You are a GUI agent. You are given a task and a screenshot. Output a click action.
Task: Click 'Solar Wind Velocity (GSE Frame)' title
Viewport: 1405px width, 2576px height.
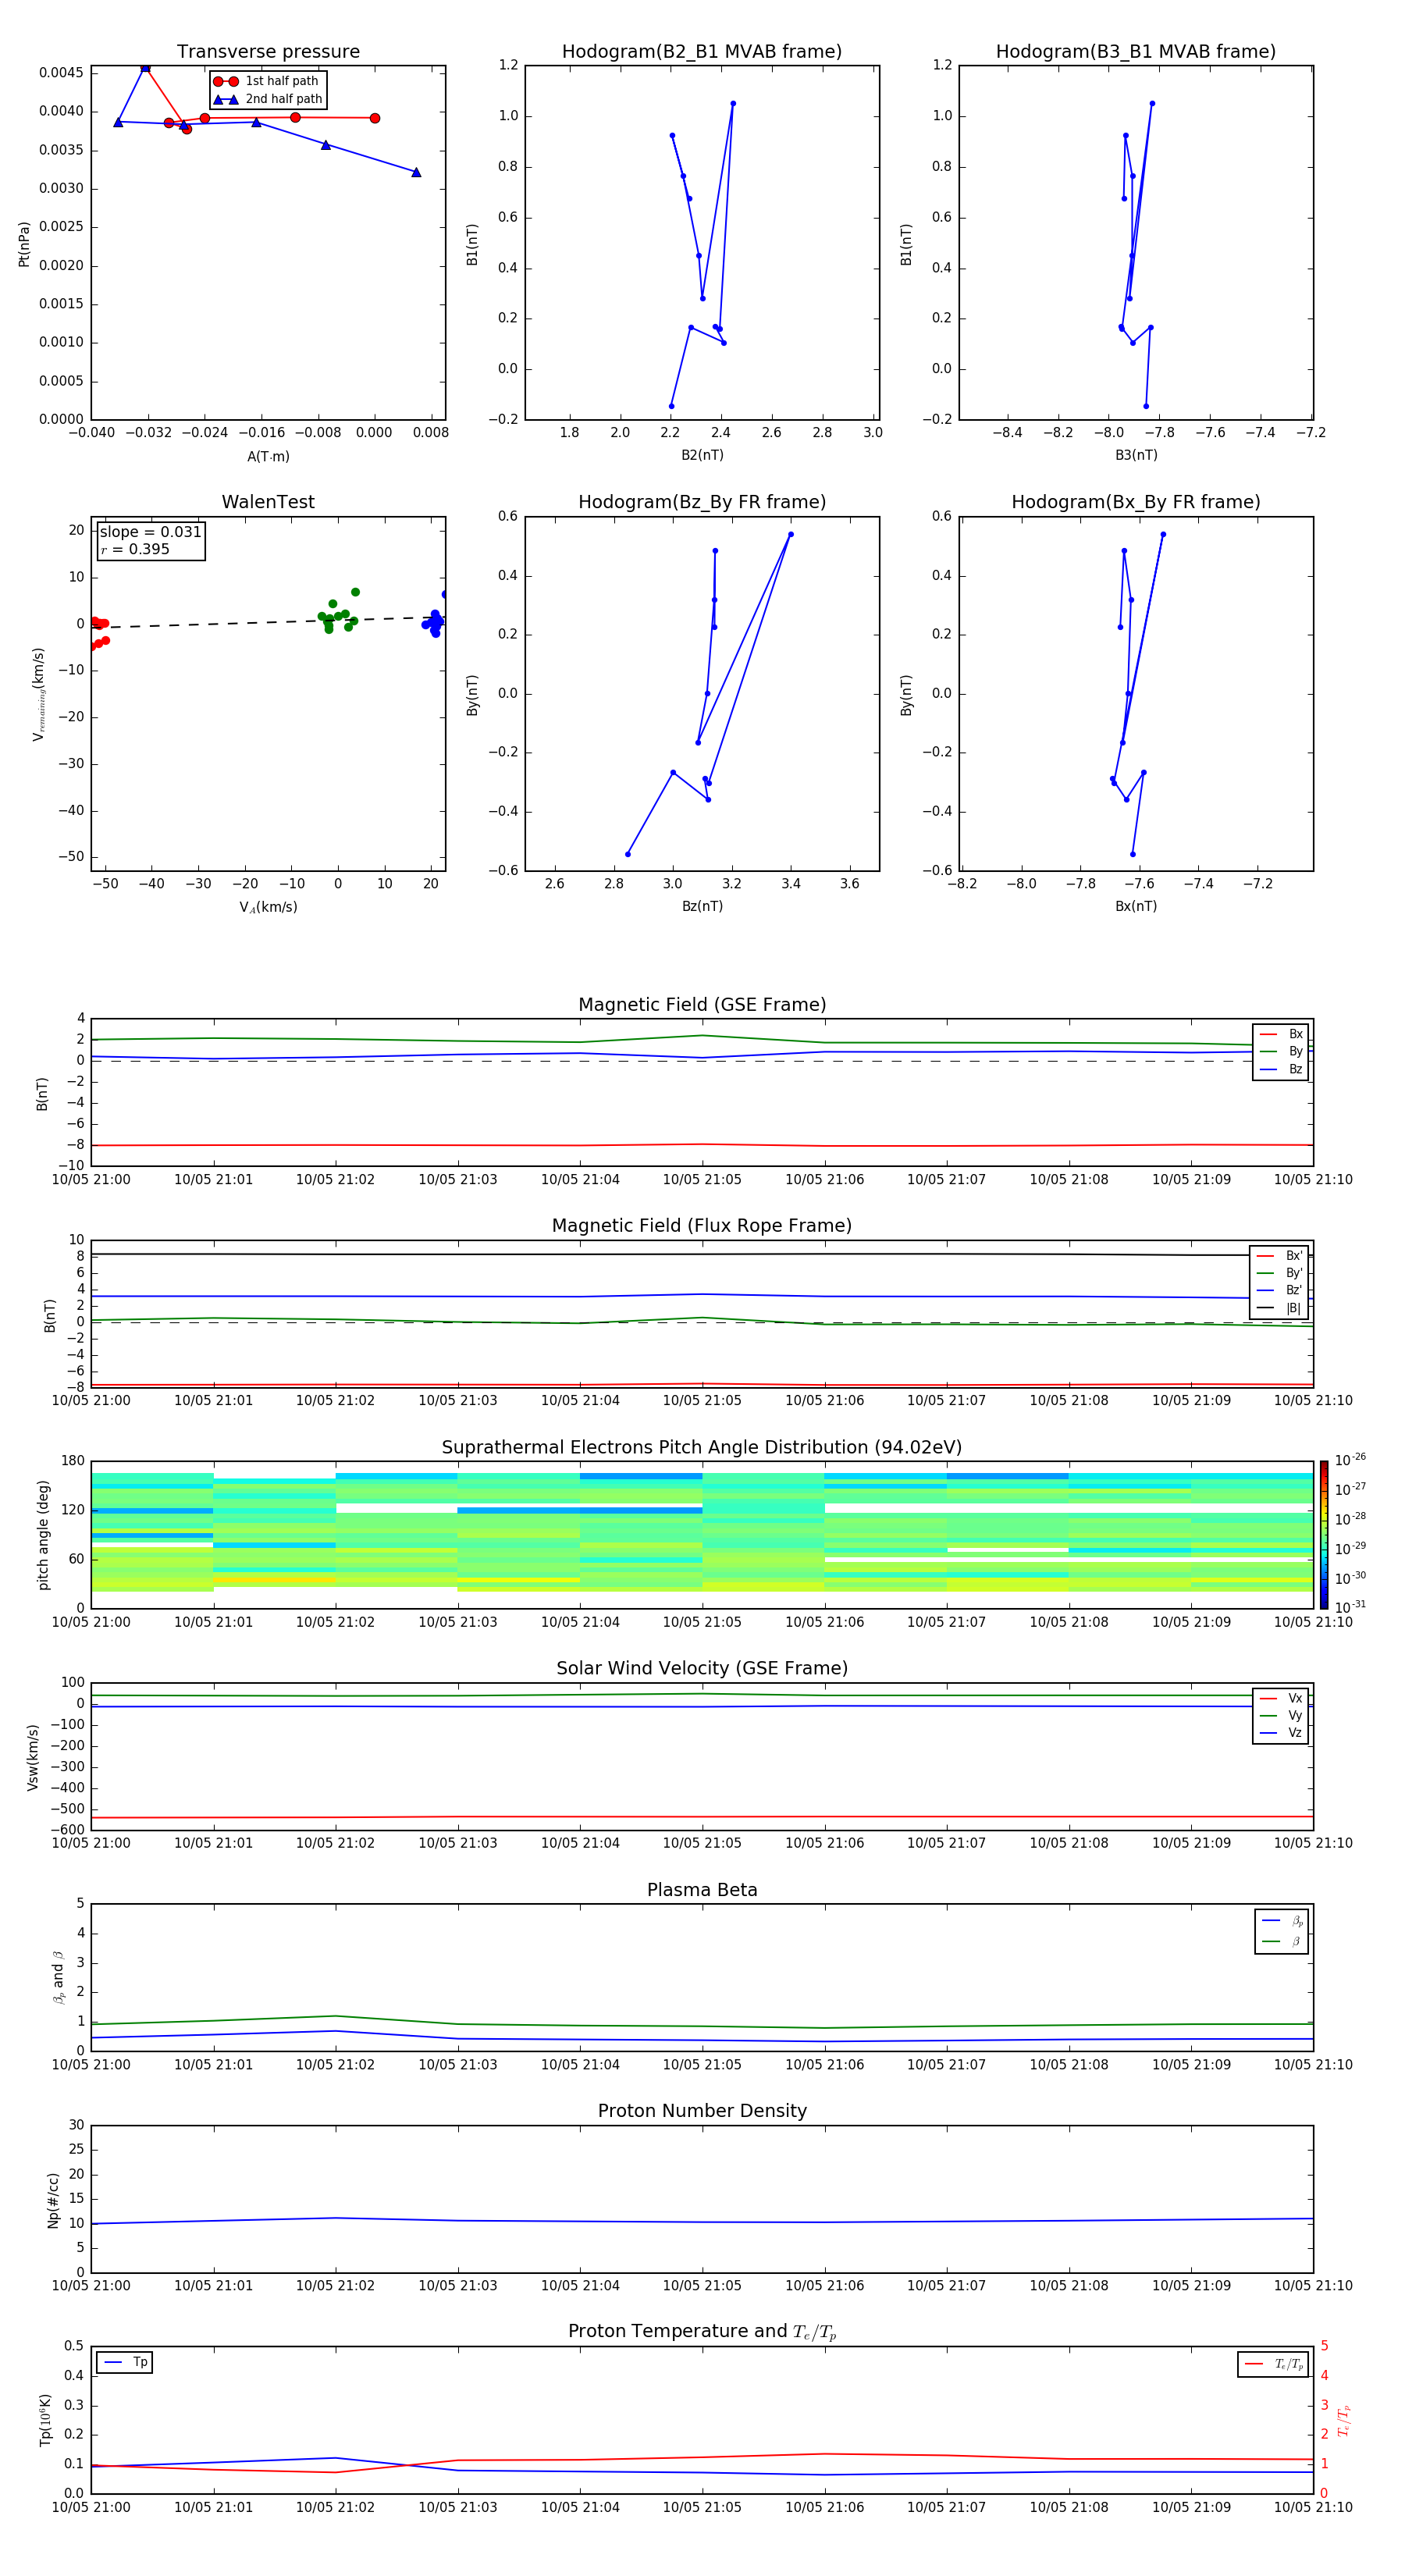coord(702,1668)
